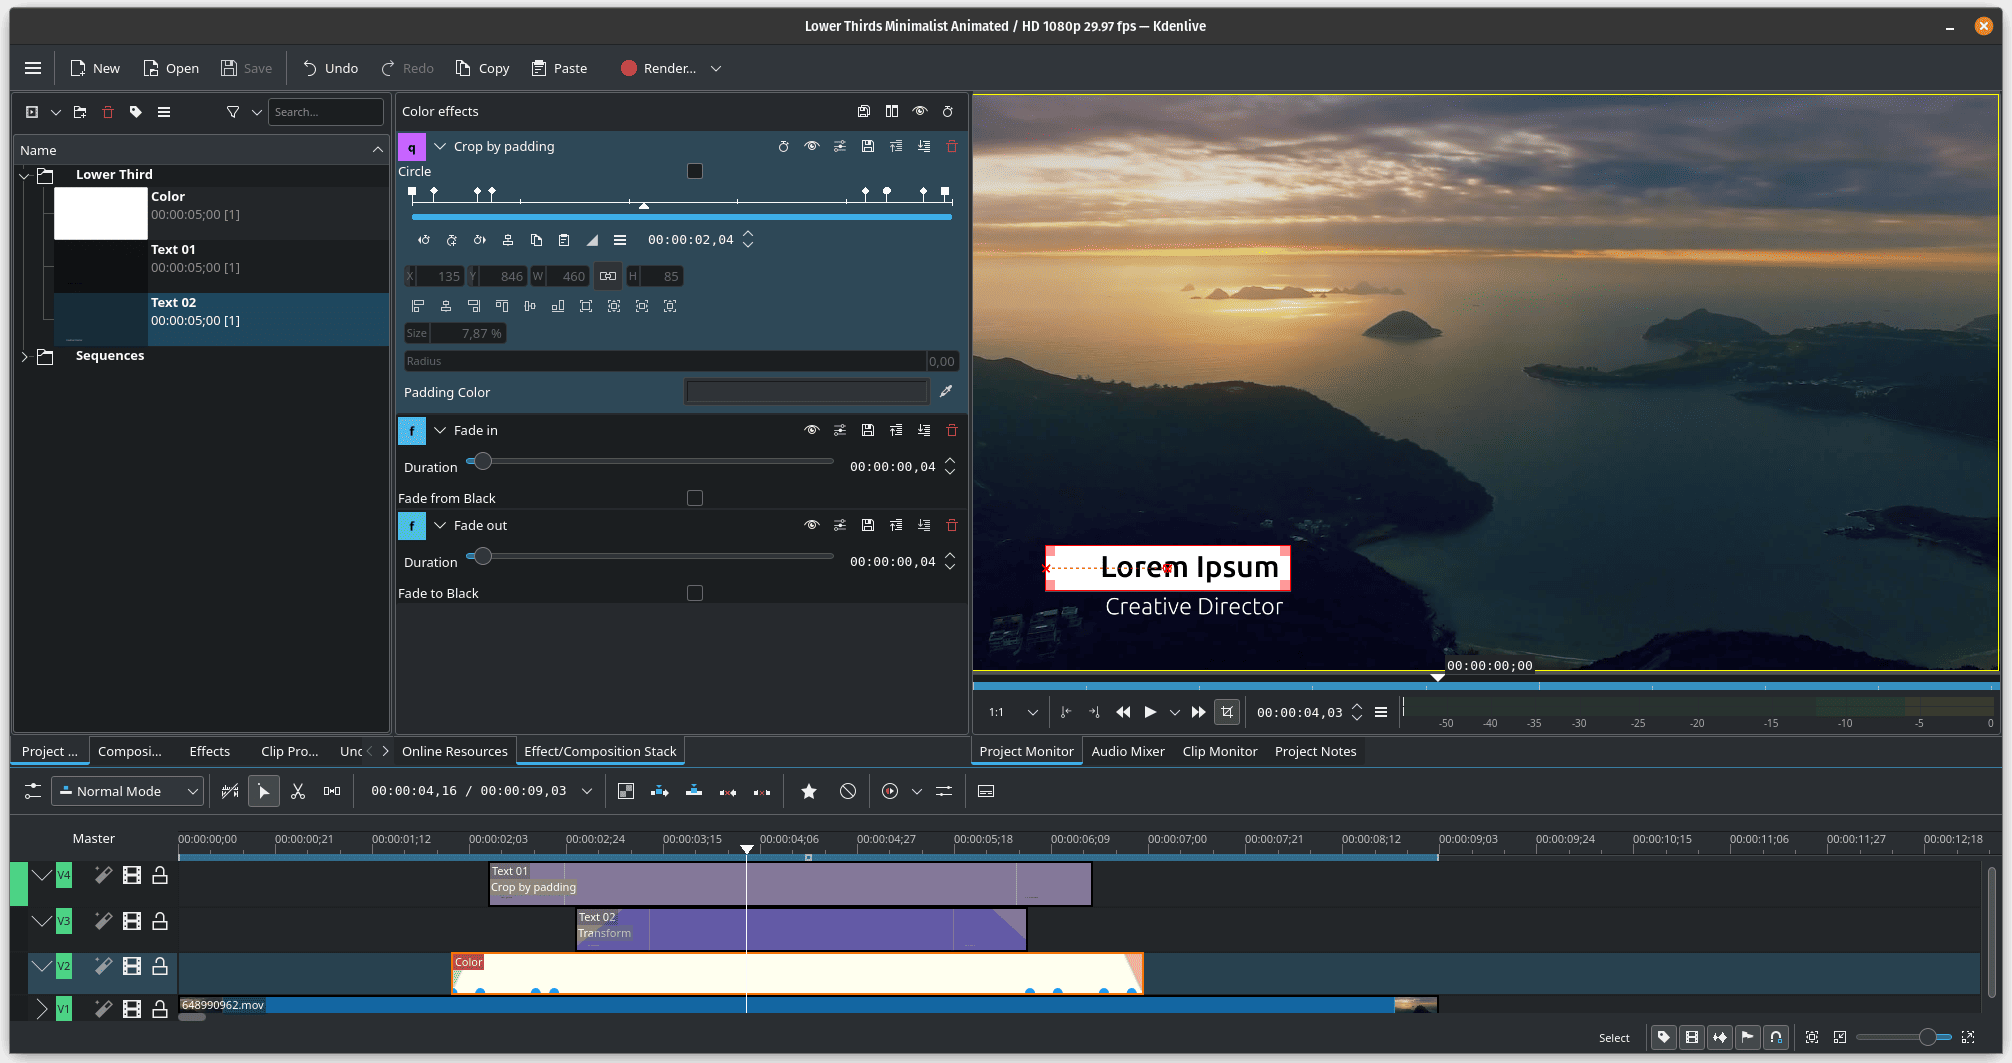Toggle the Circle checkbox
2012x1063 pixels.
[x=695, y=171]
